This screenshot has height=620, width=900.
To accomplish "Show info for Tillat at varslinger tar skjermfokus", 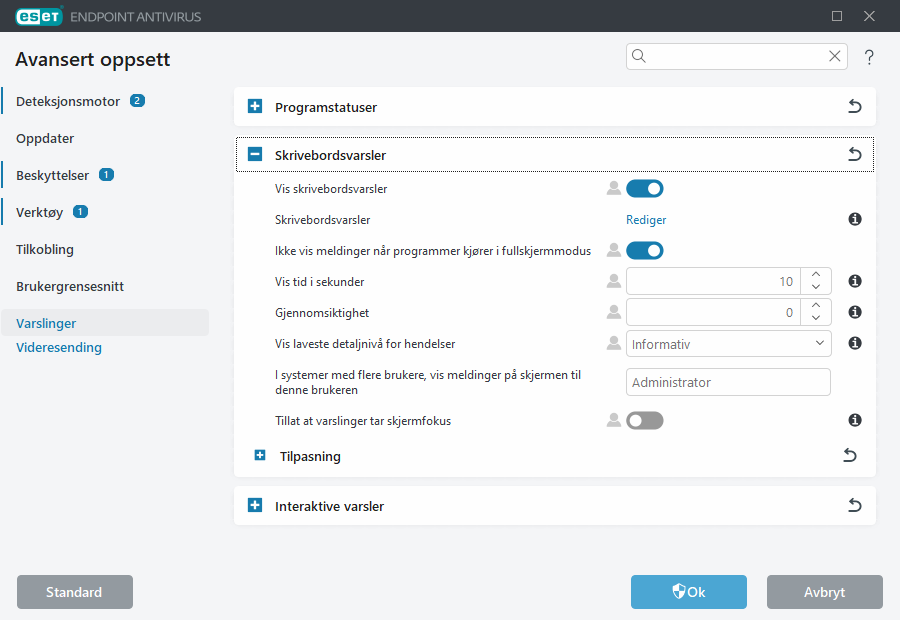I will pos(855,420).
